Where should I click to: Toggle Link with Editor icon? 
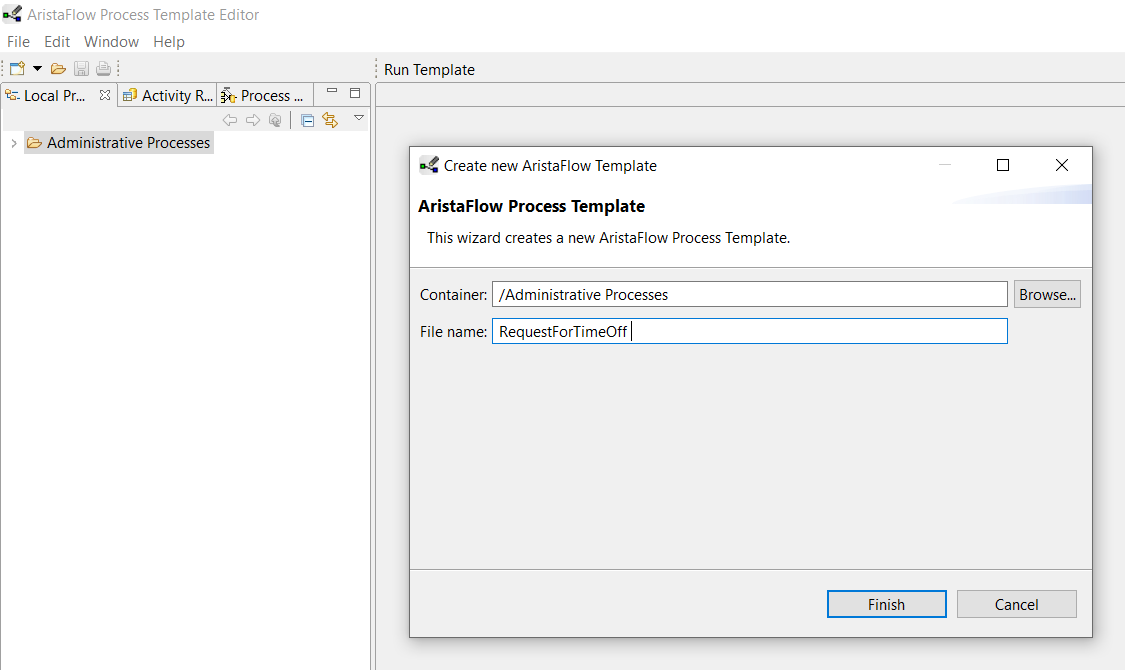(x=330, y=120)
